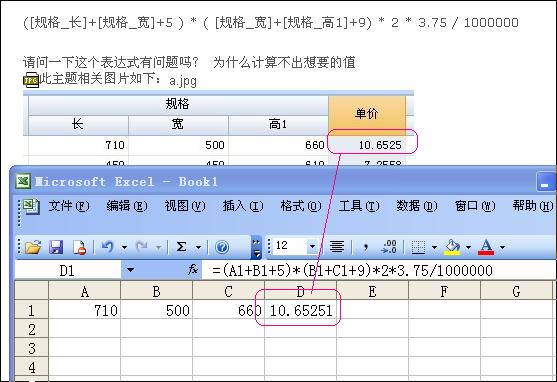557x382 pixels.
Task: Click the Redo arrow icon
Action: pos(142,247)
